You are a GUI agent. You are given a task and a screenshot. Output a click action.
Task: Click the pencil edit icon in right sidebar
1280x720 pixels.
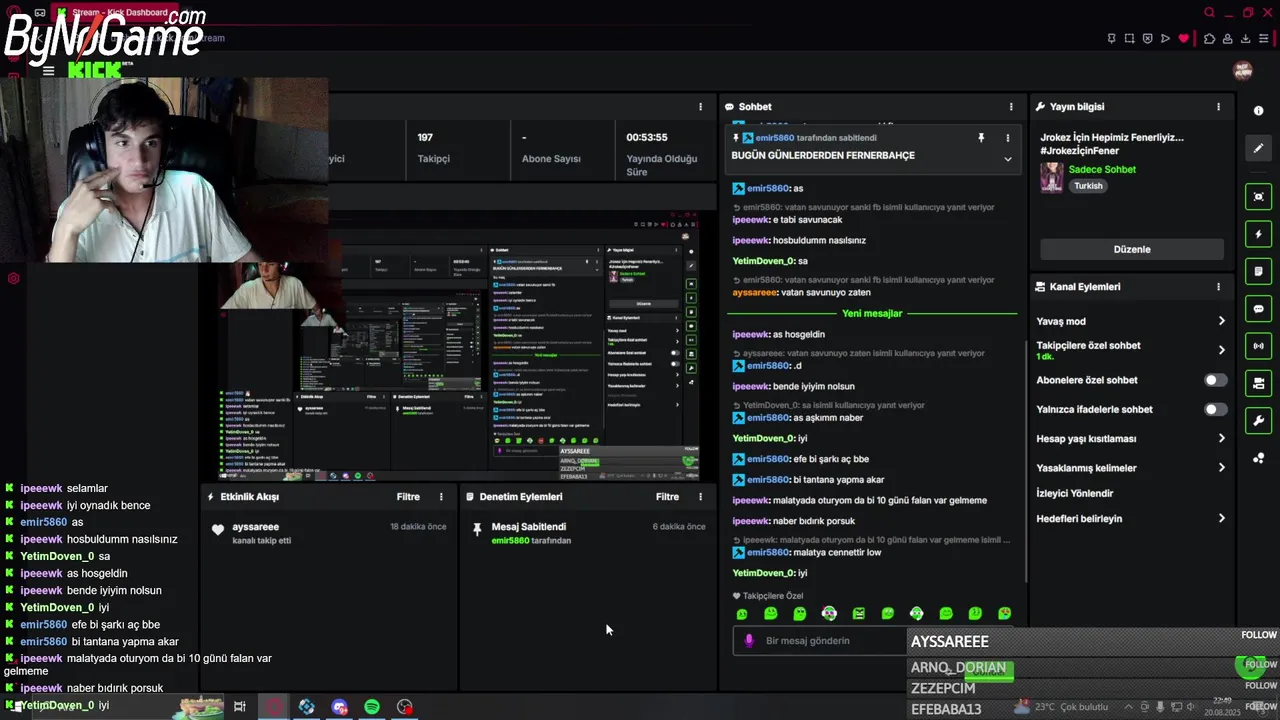coord(1258,148)
